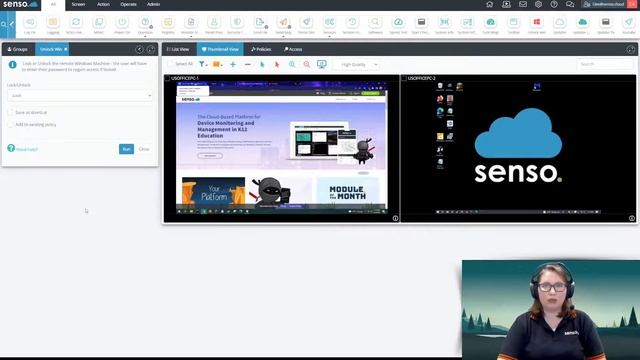Viewport: 640px width, 360px height.
Task: Close the Unlock Win tab
Action: [x=66, y=49]
